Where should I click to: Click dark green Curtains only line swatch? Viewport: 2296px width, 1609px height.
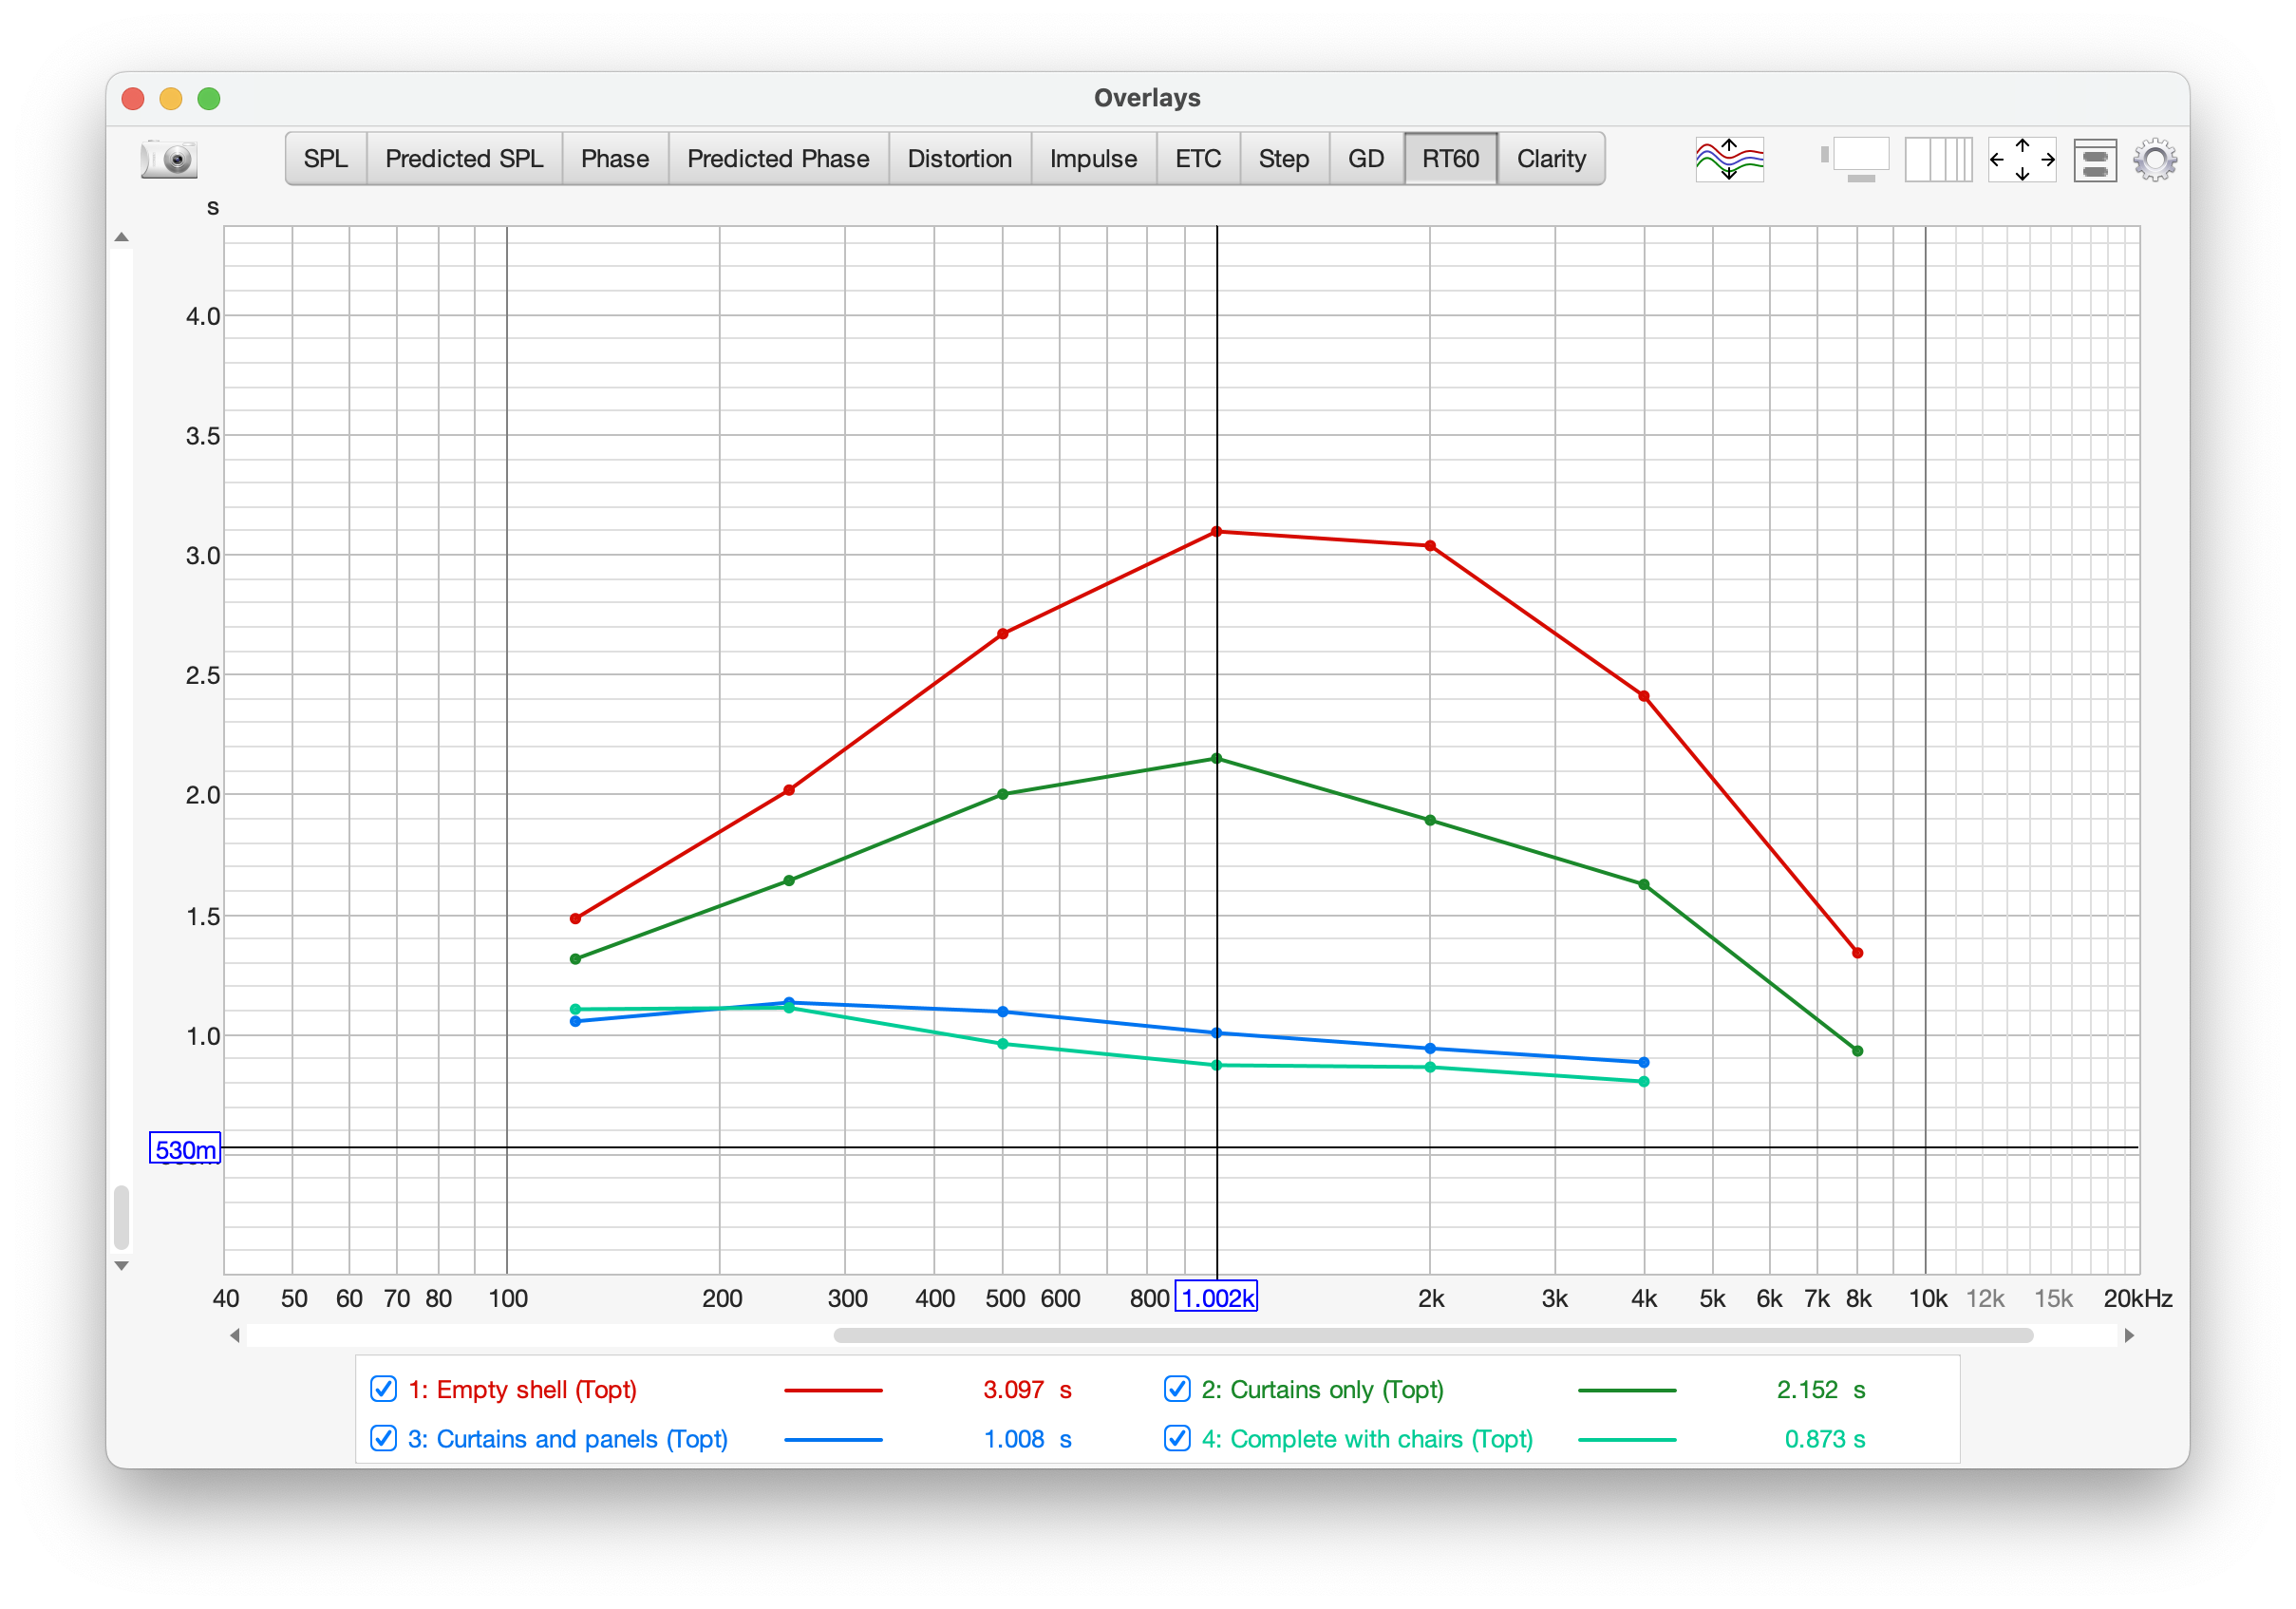point(1627,1390)
